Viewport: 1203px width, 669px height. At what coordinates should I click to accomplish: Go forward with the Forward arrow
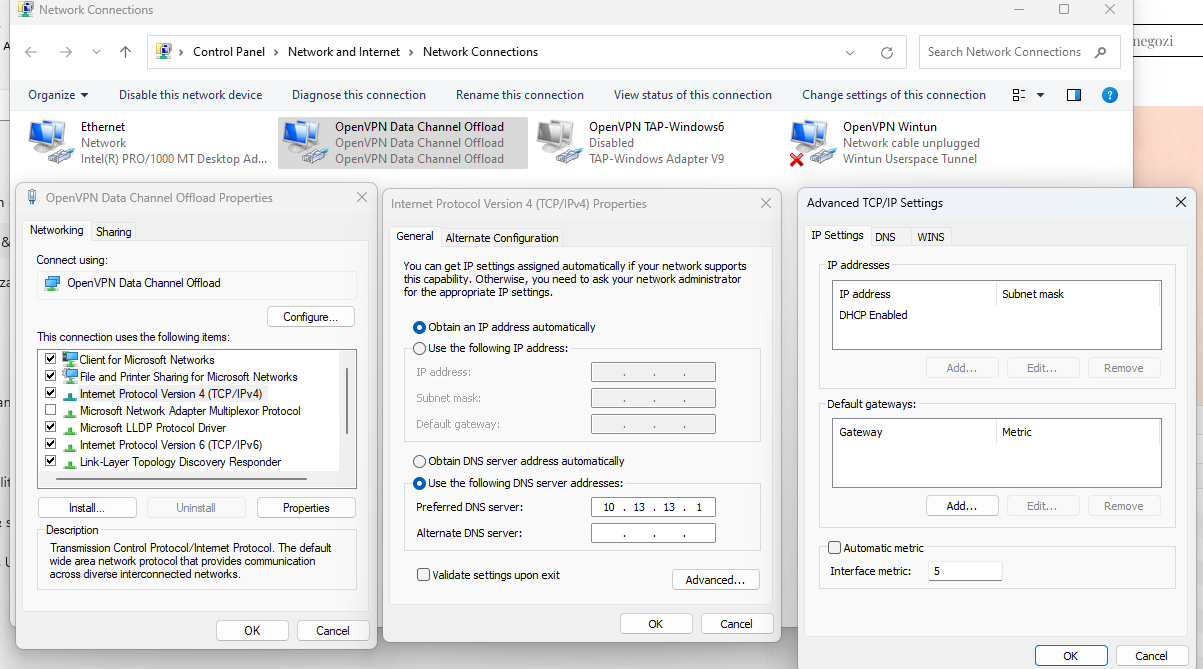point(65,52)
